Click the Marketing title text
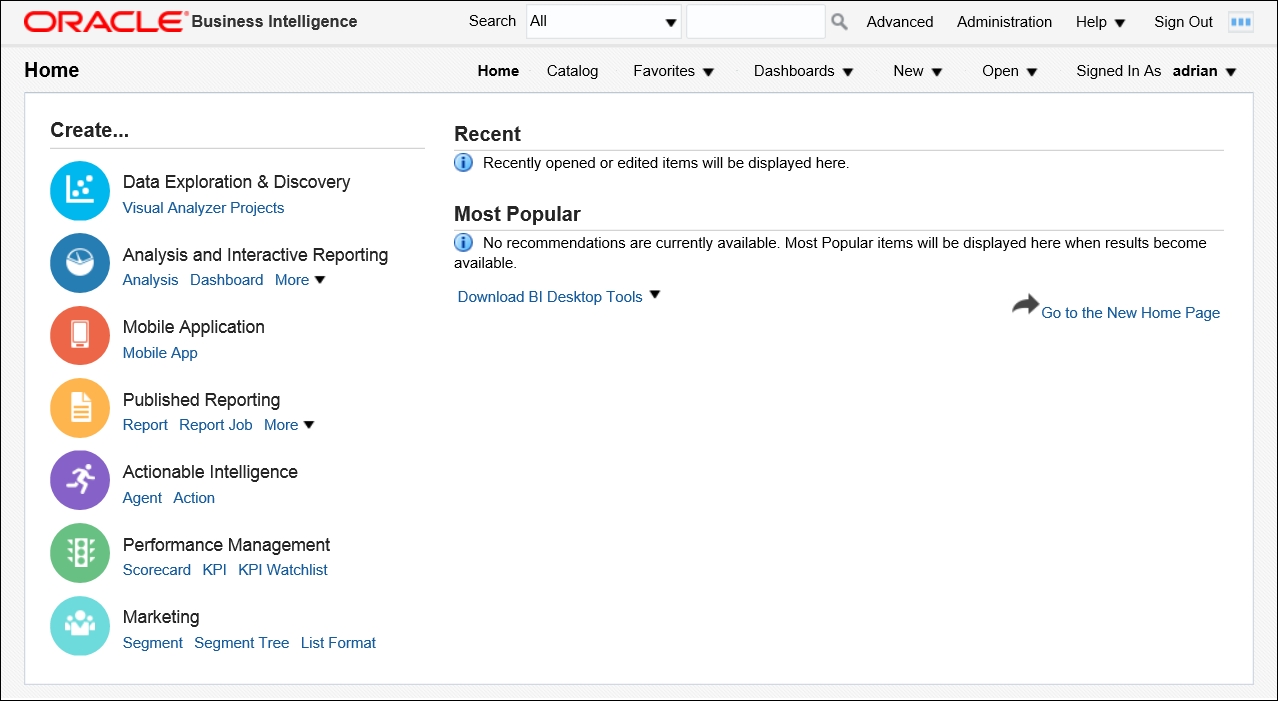The width and height of the screenshot is (1278, 701). (x=161, y=617)
